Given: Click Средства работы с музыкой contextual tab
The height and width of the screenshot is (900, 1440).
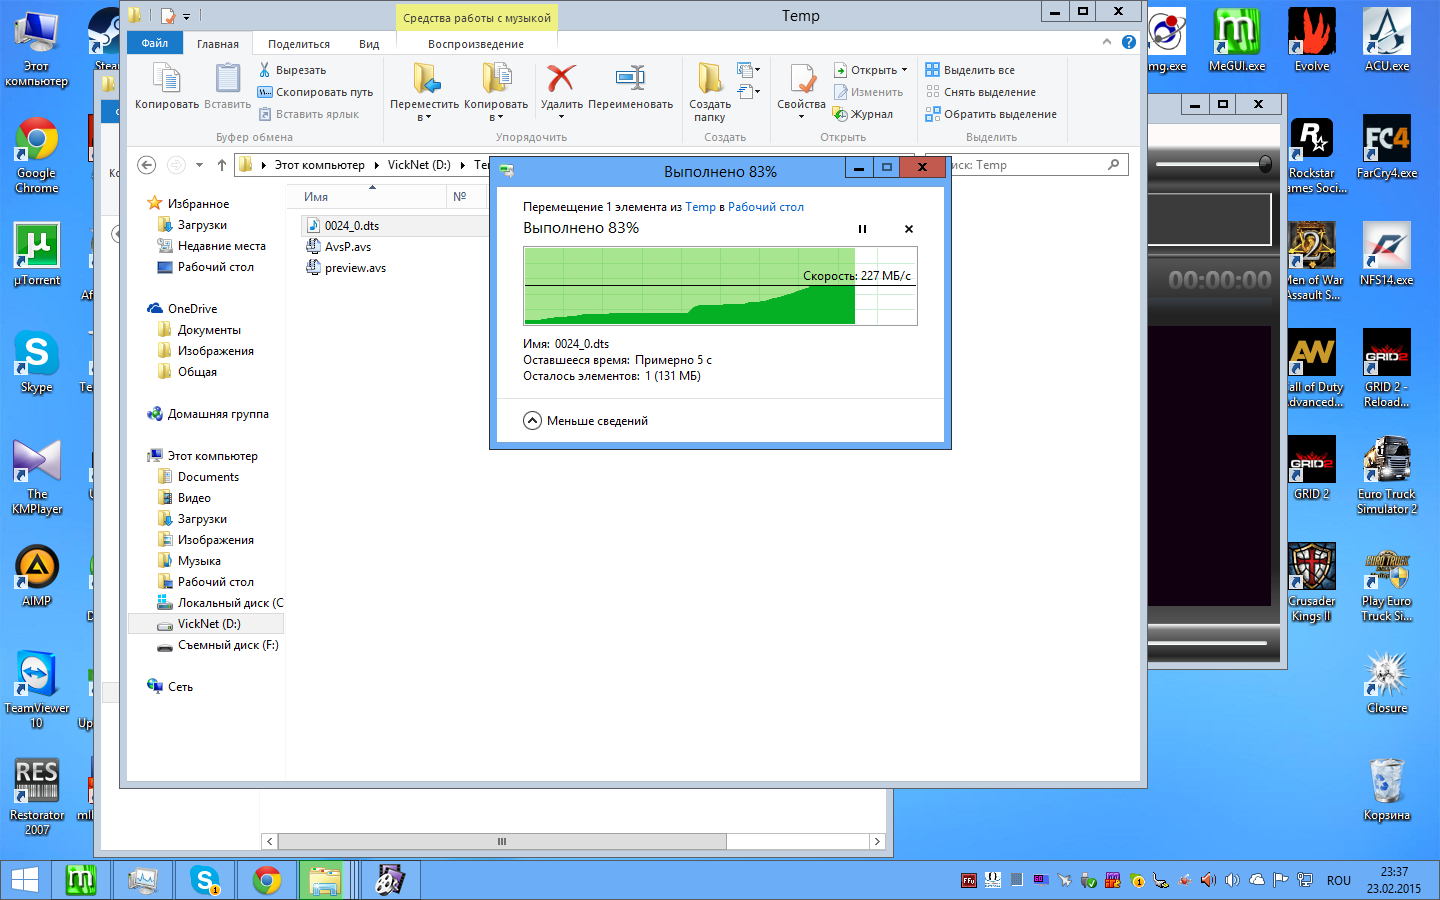Looking at the screenshot, I should tap(477, 18).
